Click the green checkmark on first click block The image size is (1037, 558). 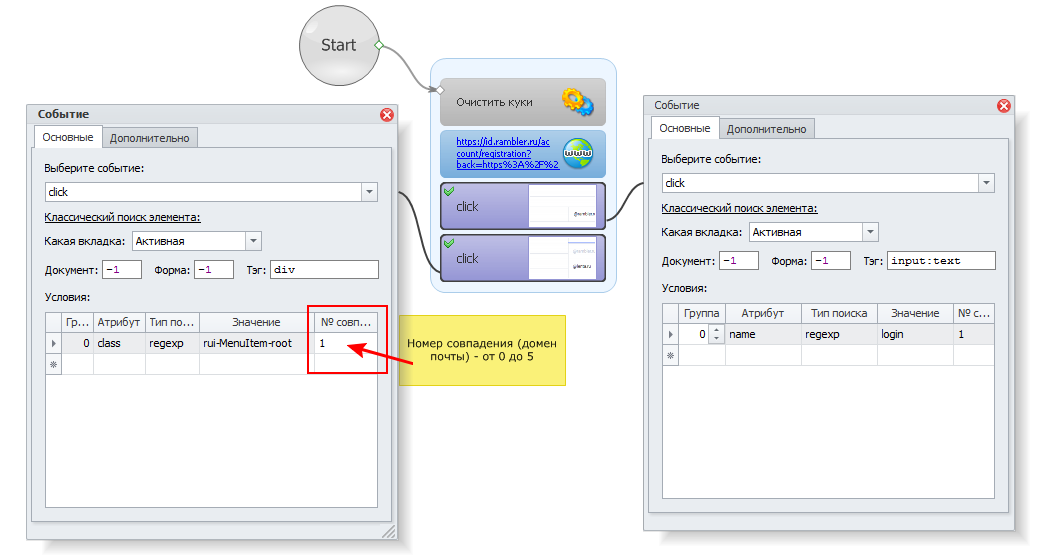tap(449, 191)
